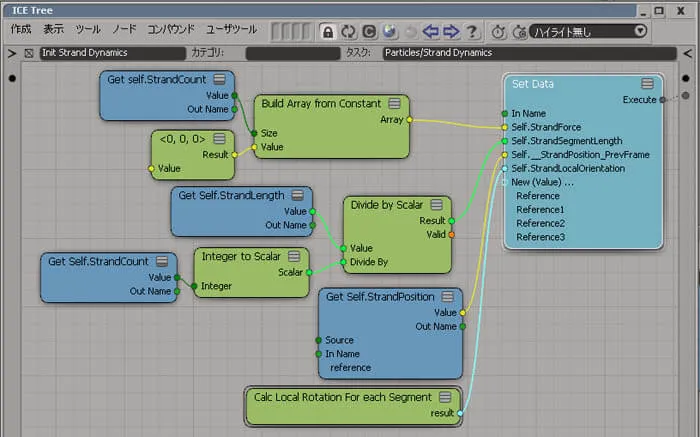Open the ユーザツール menu
700x437 pixels.
[231, 29]
